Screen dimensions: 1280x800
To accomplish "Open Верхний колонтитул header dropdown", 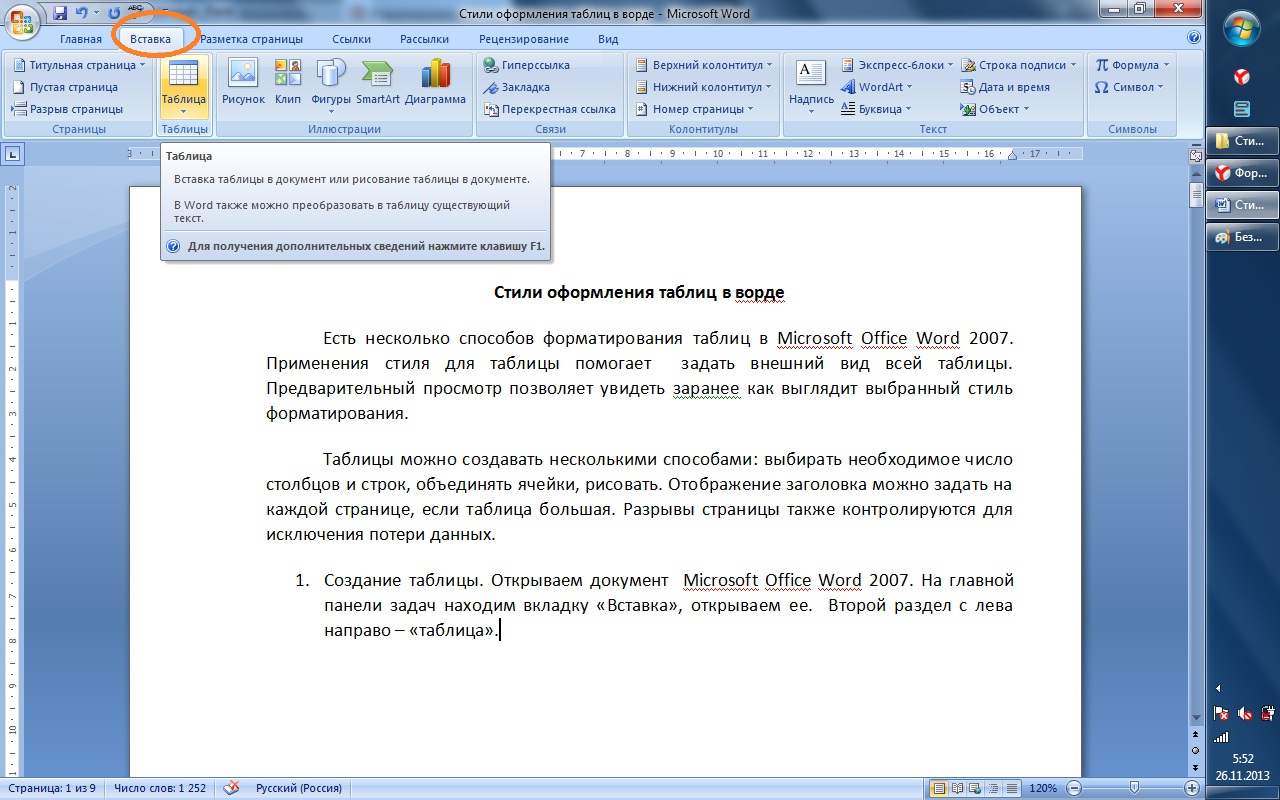I will (706, 65).
